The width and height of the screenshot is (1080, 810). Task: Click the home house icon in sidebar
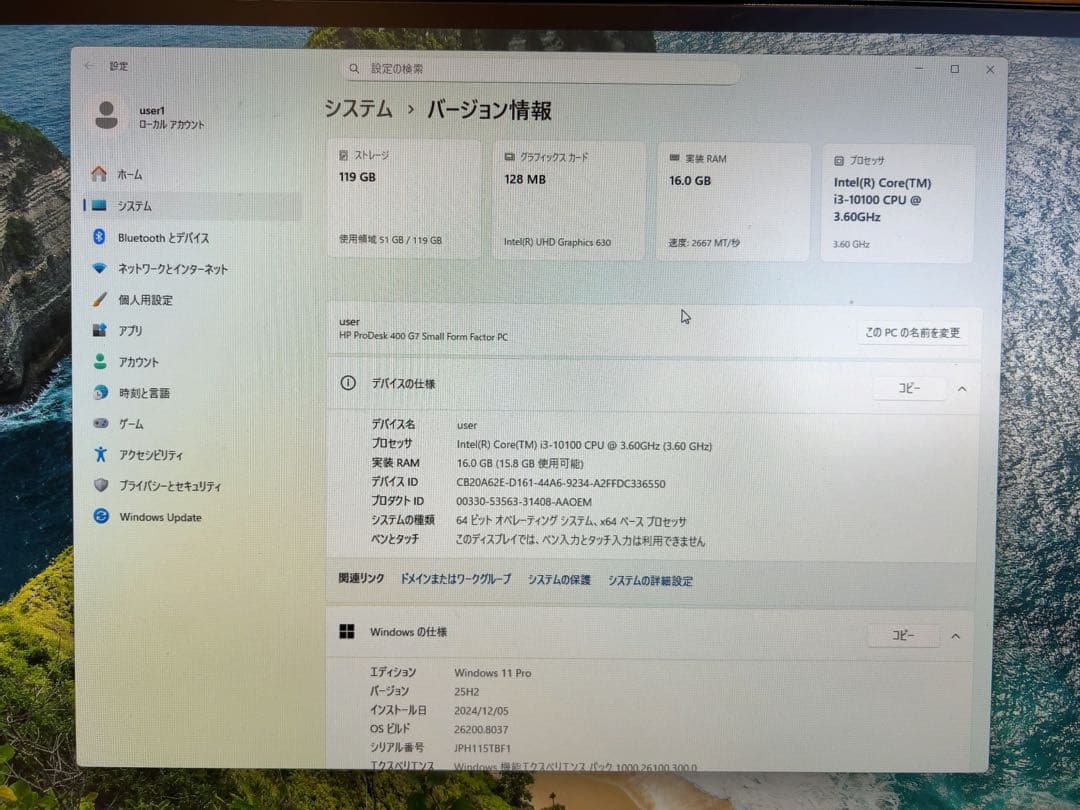(x=99, y=174)
